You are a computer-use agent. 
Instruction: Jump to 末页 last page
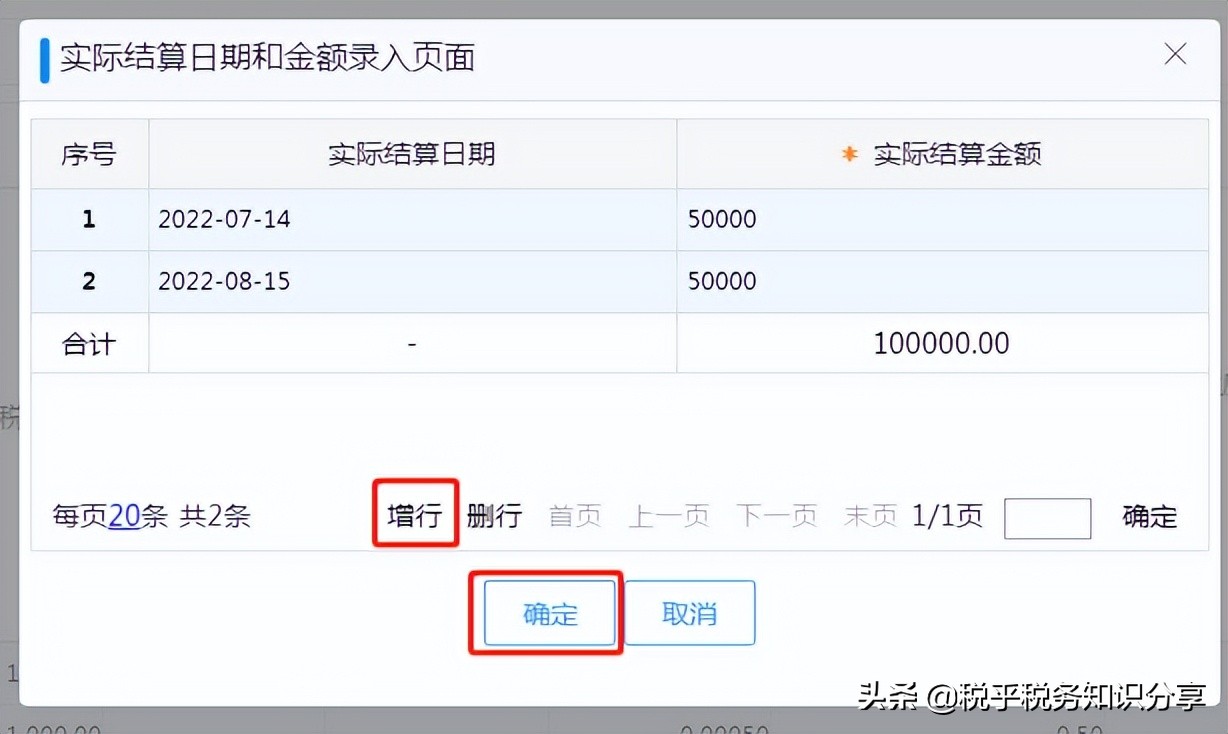(871, 516)
